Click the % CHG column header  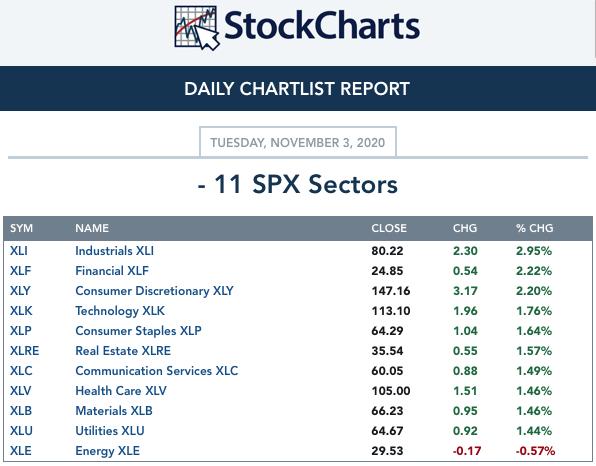[x=534, y=228]
